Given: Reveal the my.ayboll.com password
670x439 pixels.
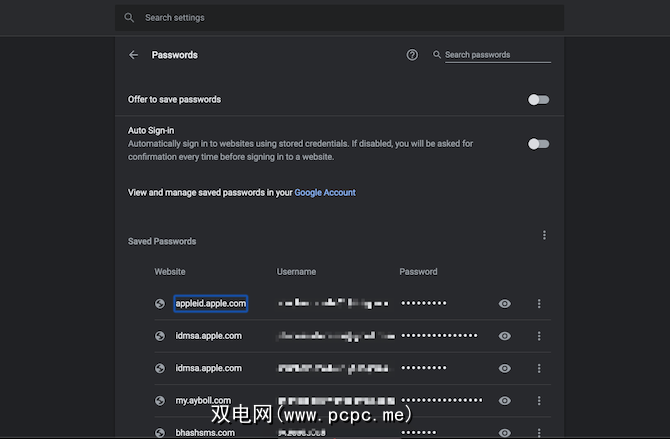Looking at the screenshot, I should pos(505,400).
